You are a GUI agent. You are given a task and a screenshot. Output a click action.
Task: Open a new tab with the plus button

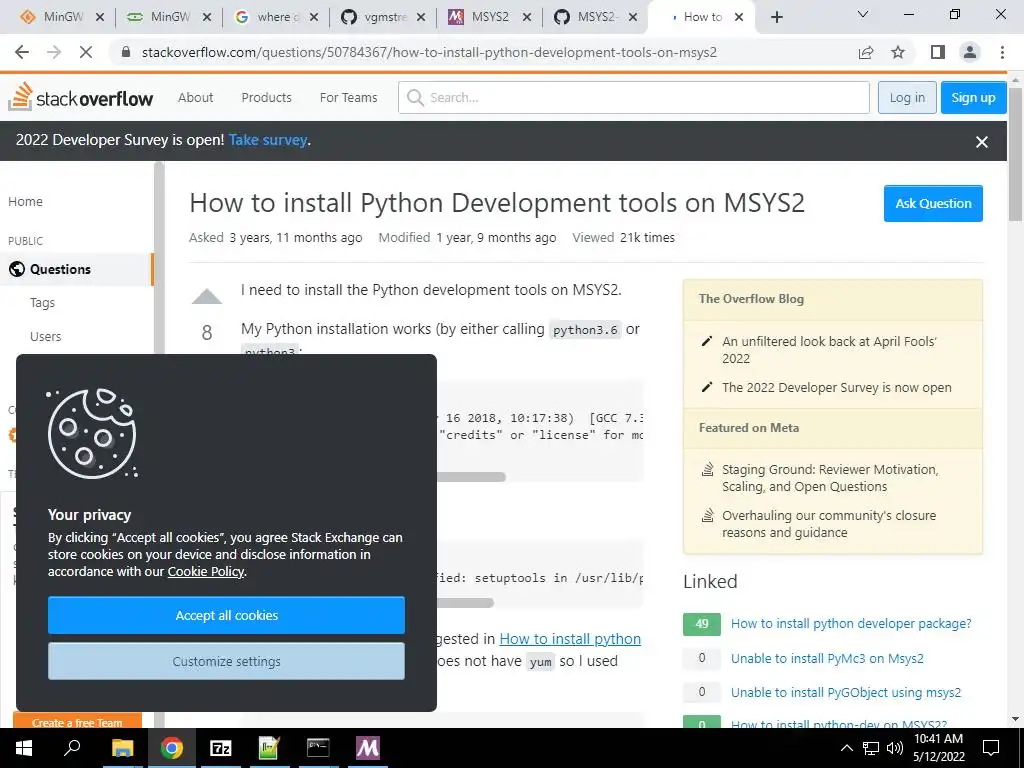[776, 17]
